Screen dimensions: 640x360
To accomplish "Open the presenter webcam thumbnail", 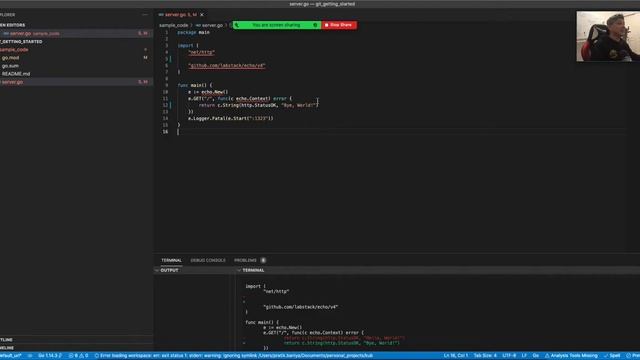I will (608, 36).
